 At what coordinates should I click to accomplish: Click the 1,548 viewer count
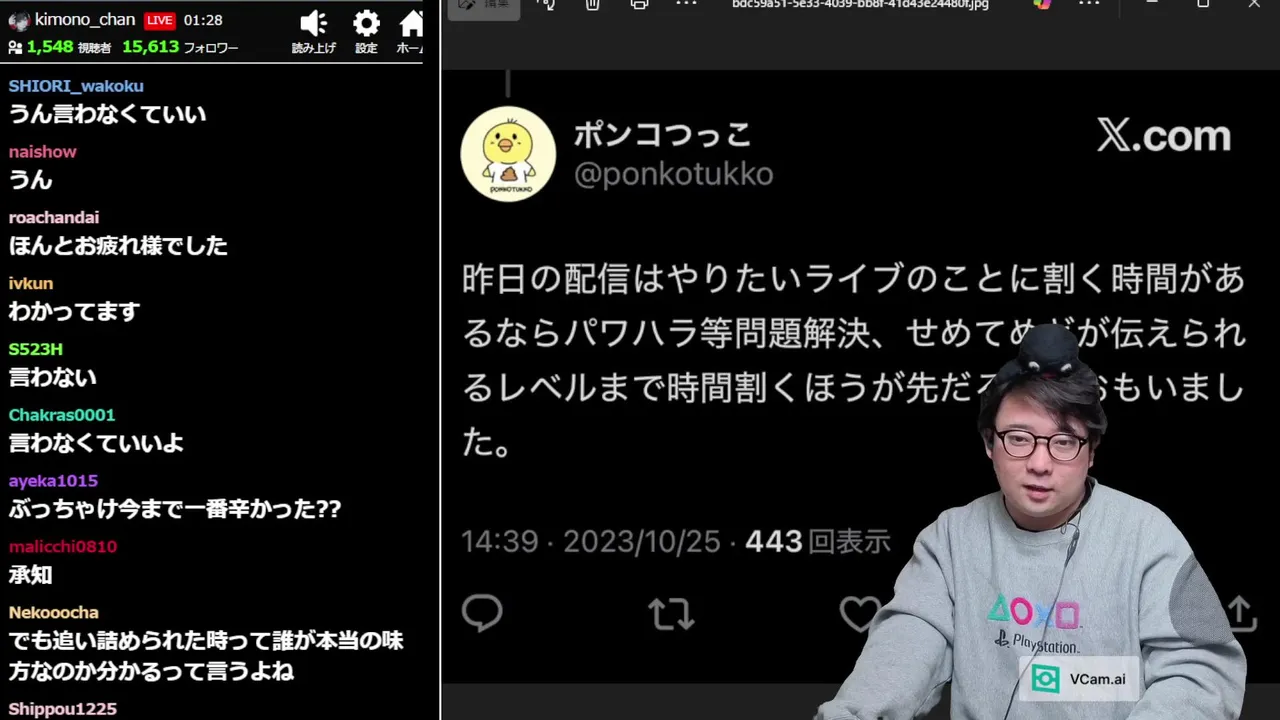coord(50,47)
